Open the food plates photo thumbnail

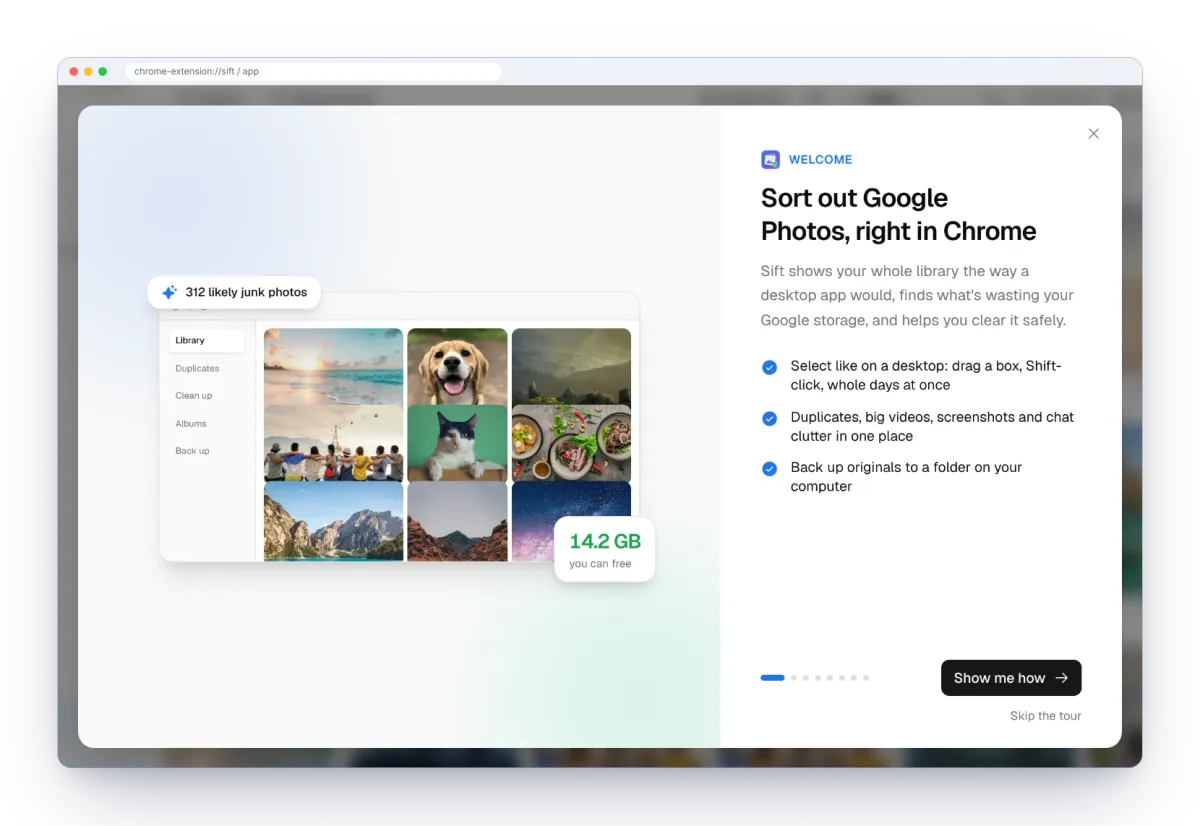(571, 443)
